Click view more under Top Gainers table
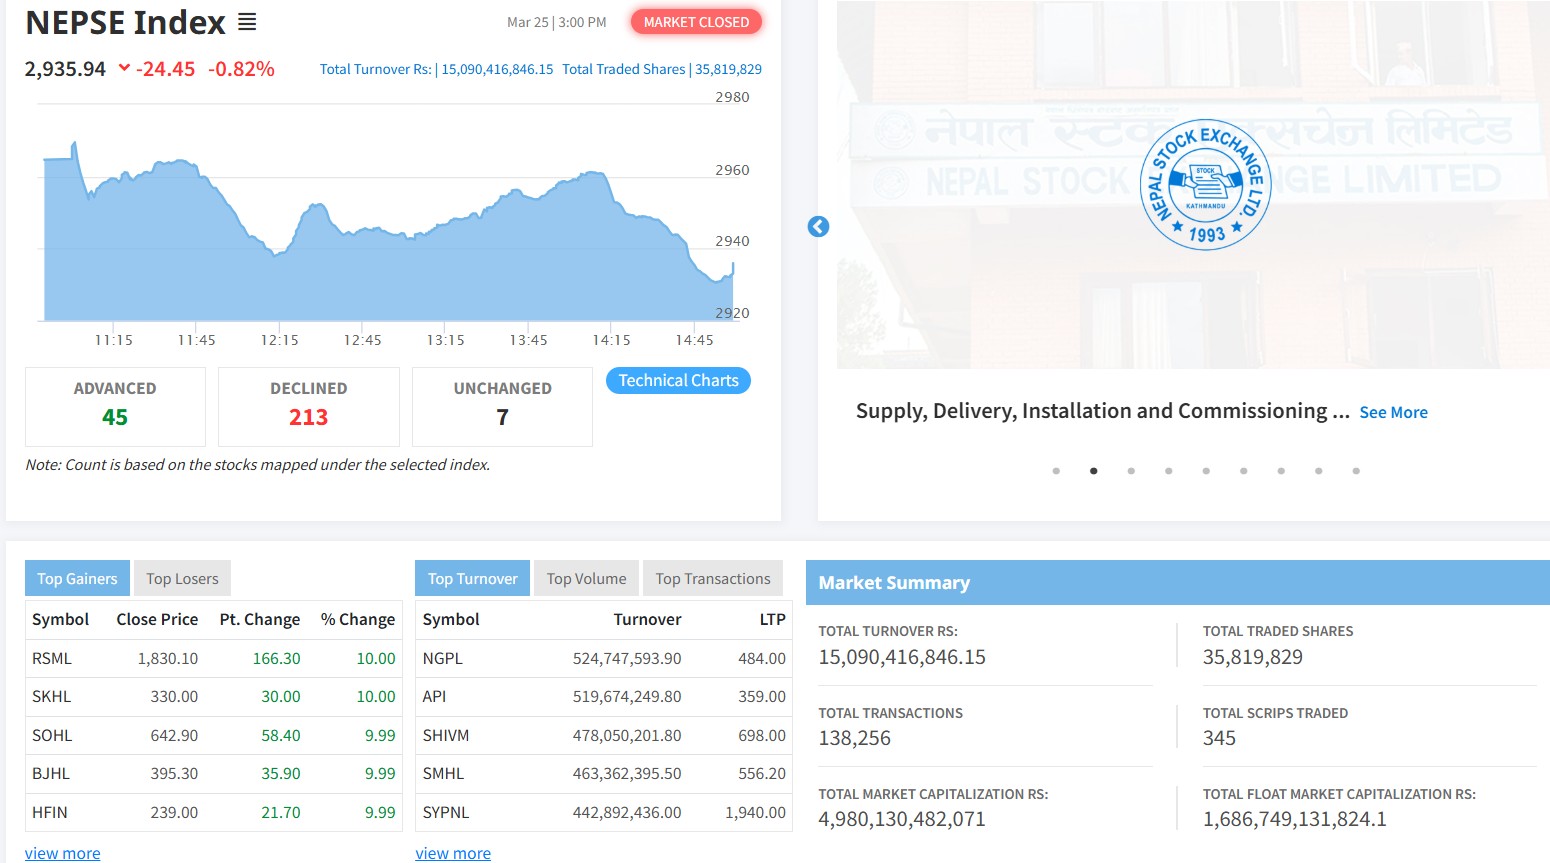Image resolution: width=1550 pixels, height=863 pixels. (x=62, y=853)
